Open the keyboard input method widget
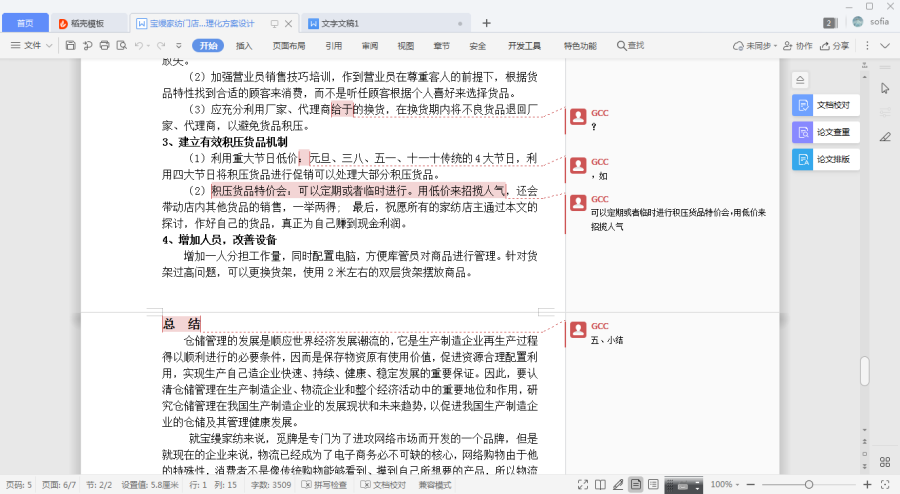 coord(683,485)
